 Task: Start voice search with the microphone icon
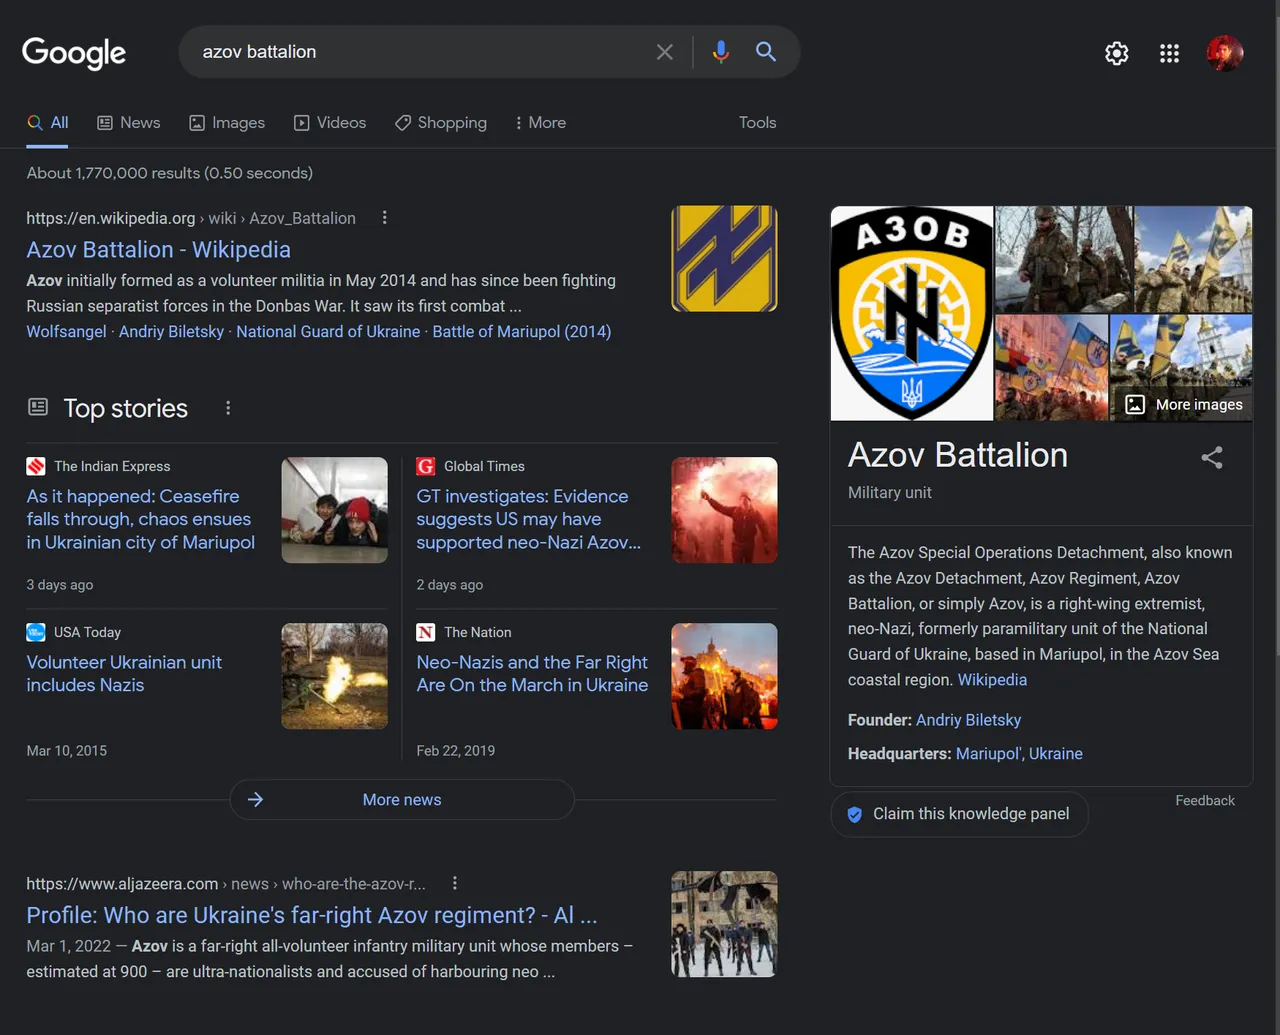[x=720, y=52]
